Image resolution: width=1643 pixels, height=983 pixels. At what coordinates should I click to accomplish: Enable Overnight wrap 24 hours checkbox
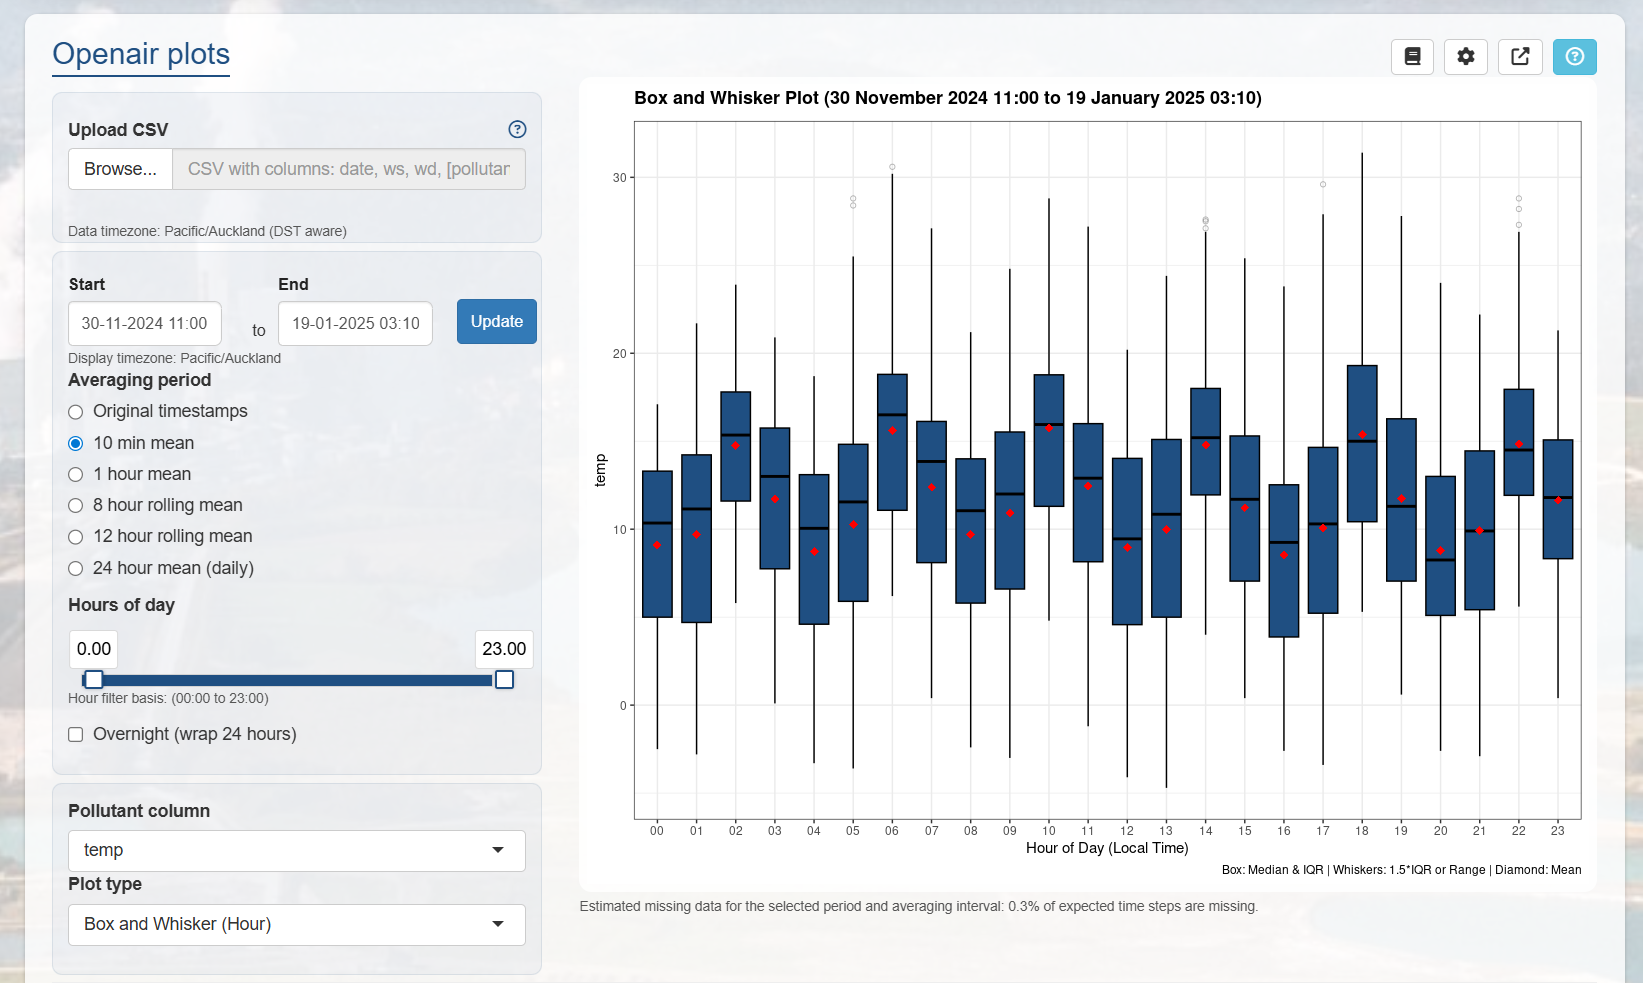pos(75,734)
